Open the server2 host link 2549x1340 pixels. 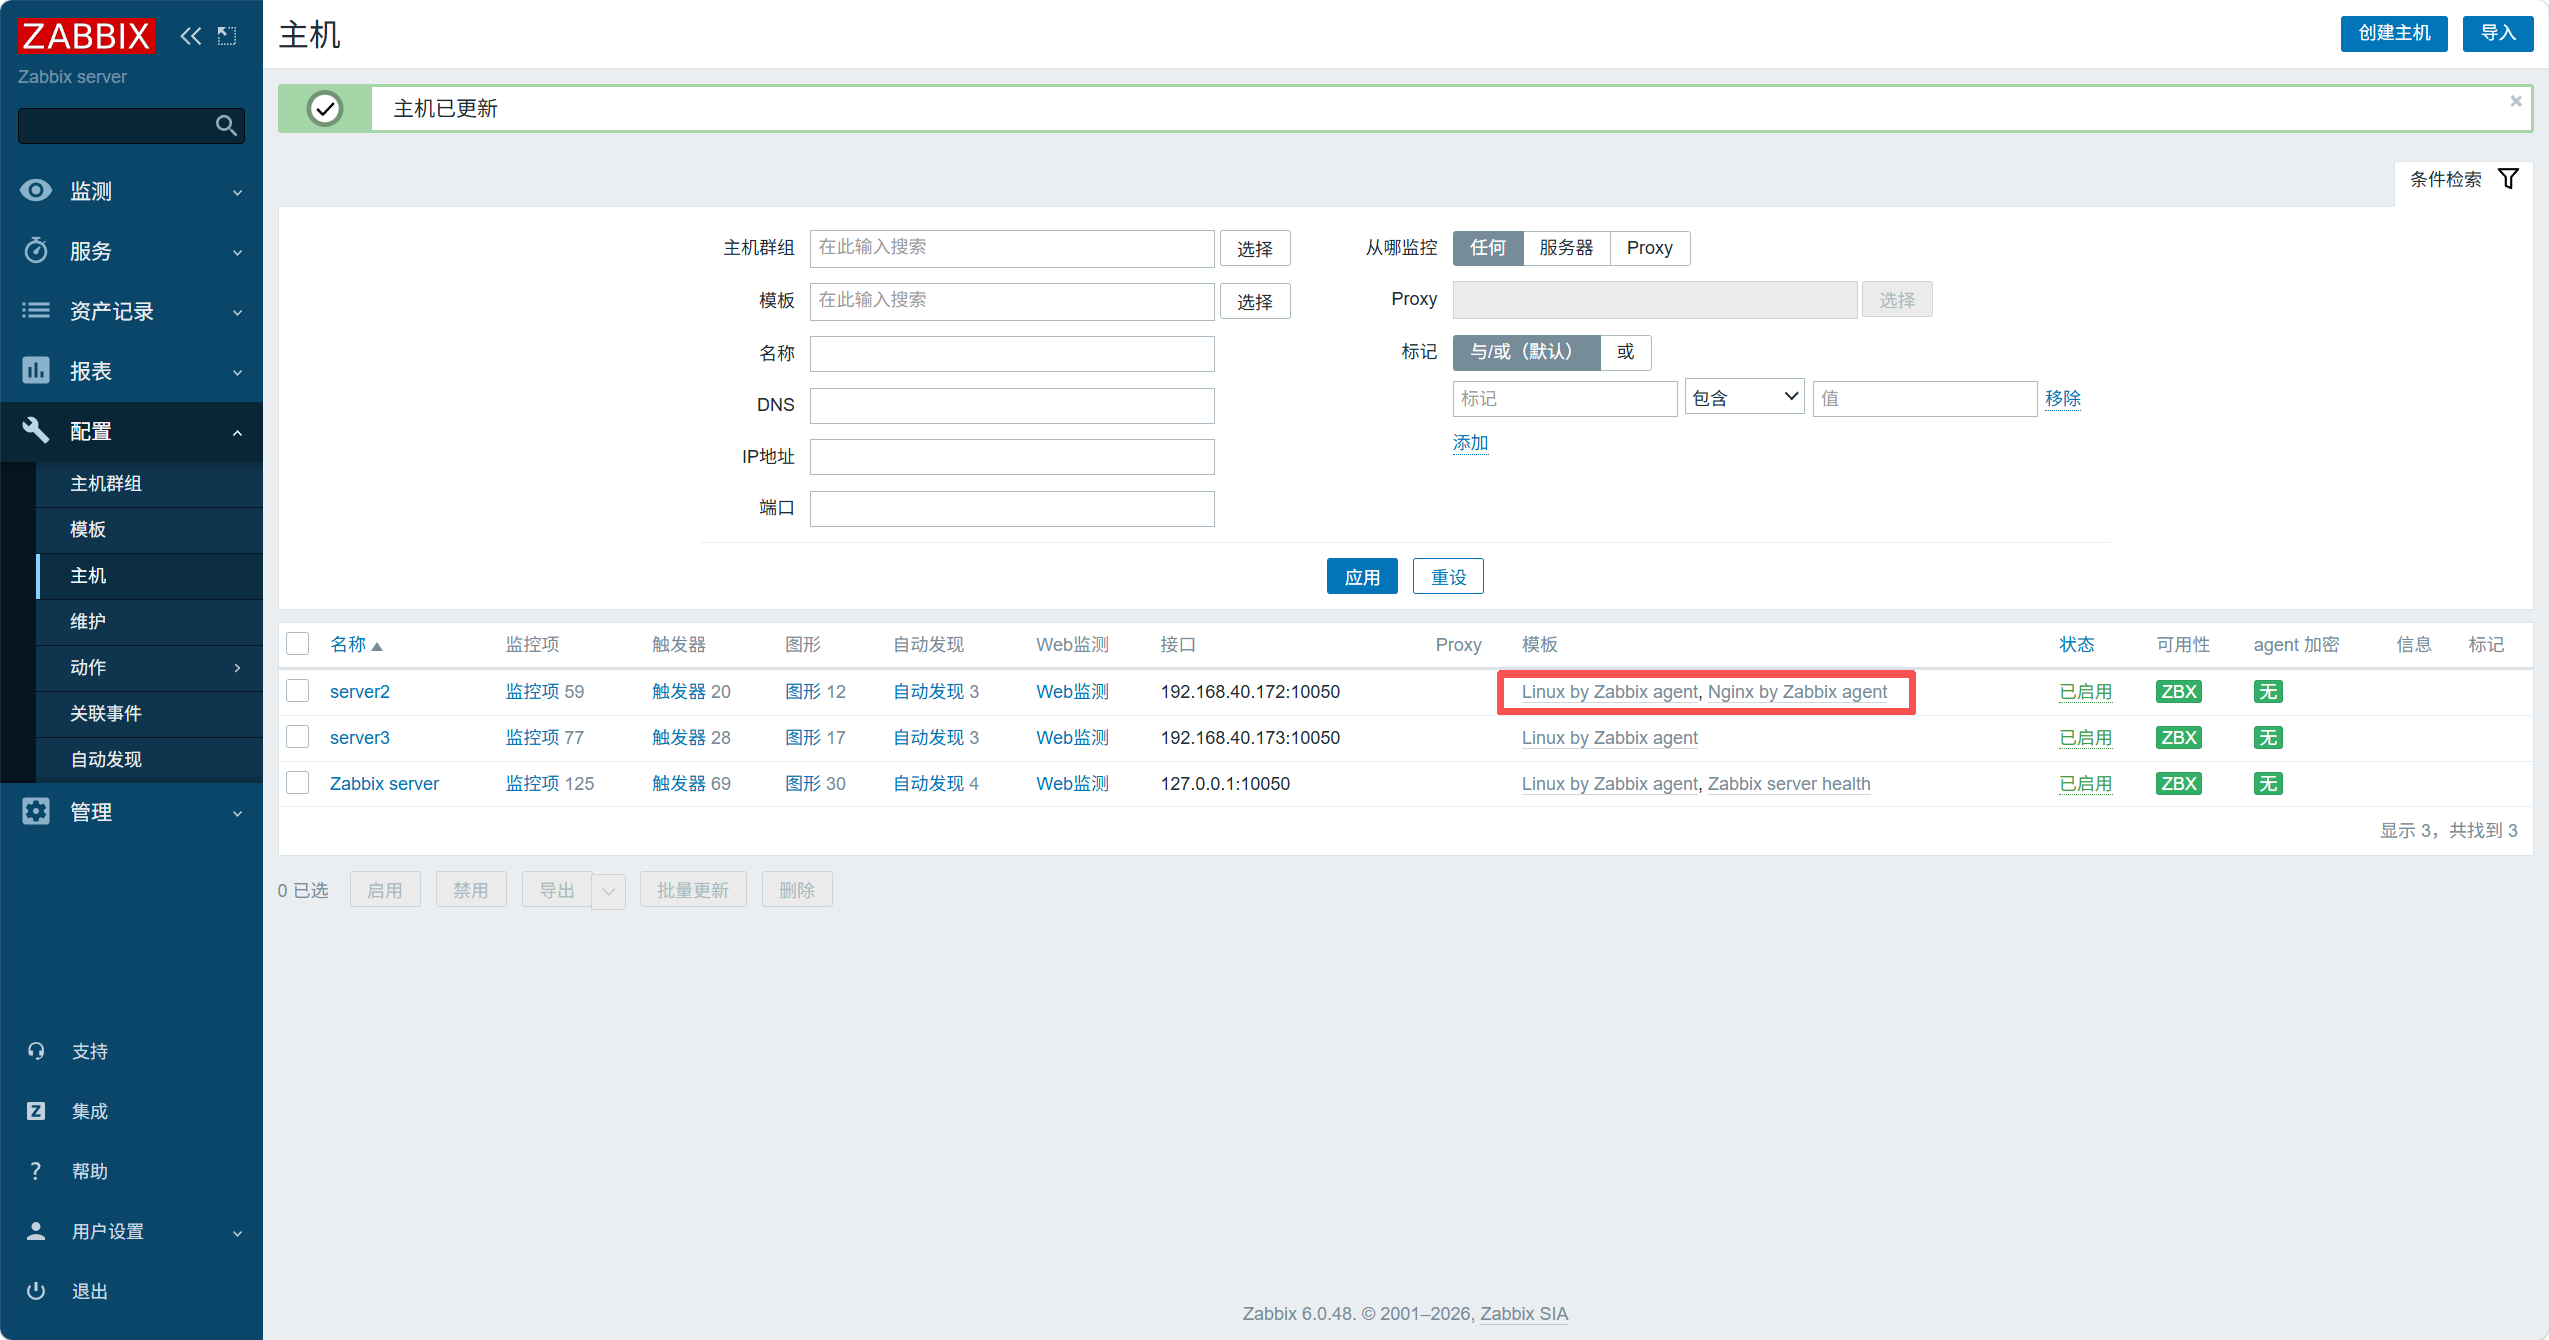point(360,691)
